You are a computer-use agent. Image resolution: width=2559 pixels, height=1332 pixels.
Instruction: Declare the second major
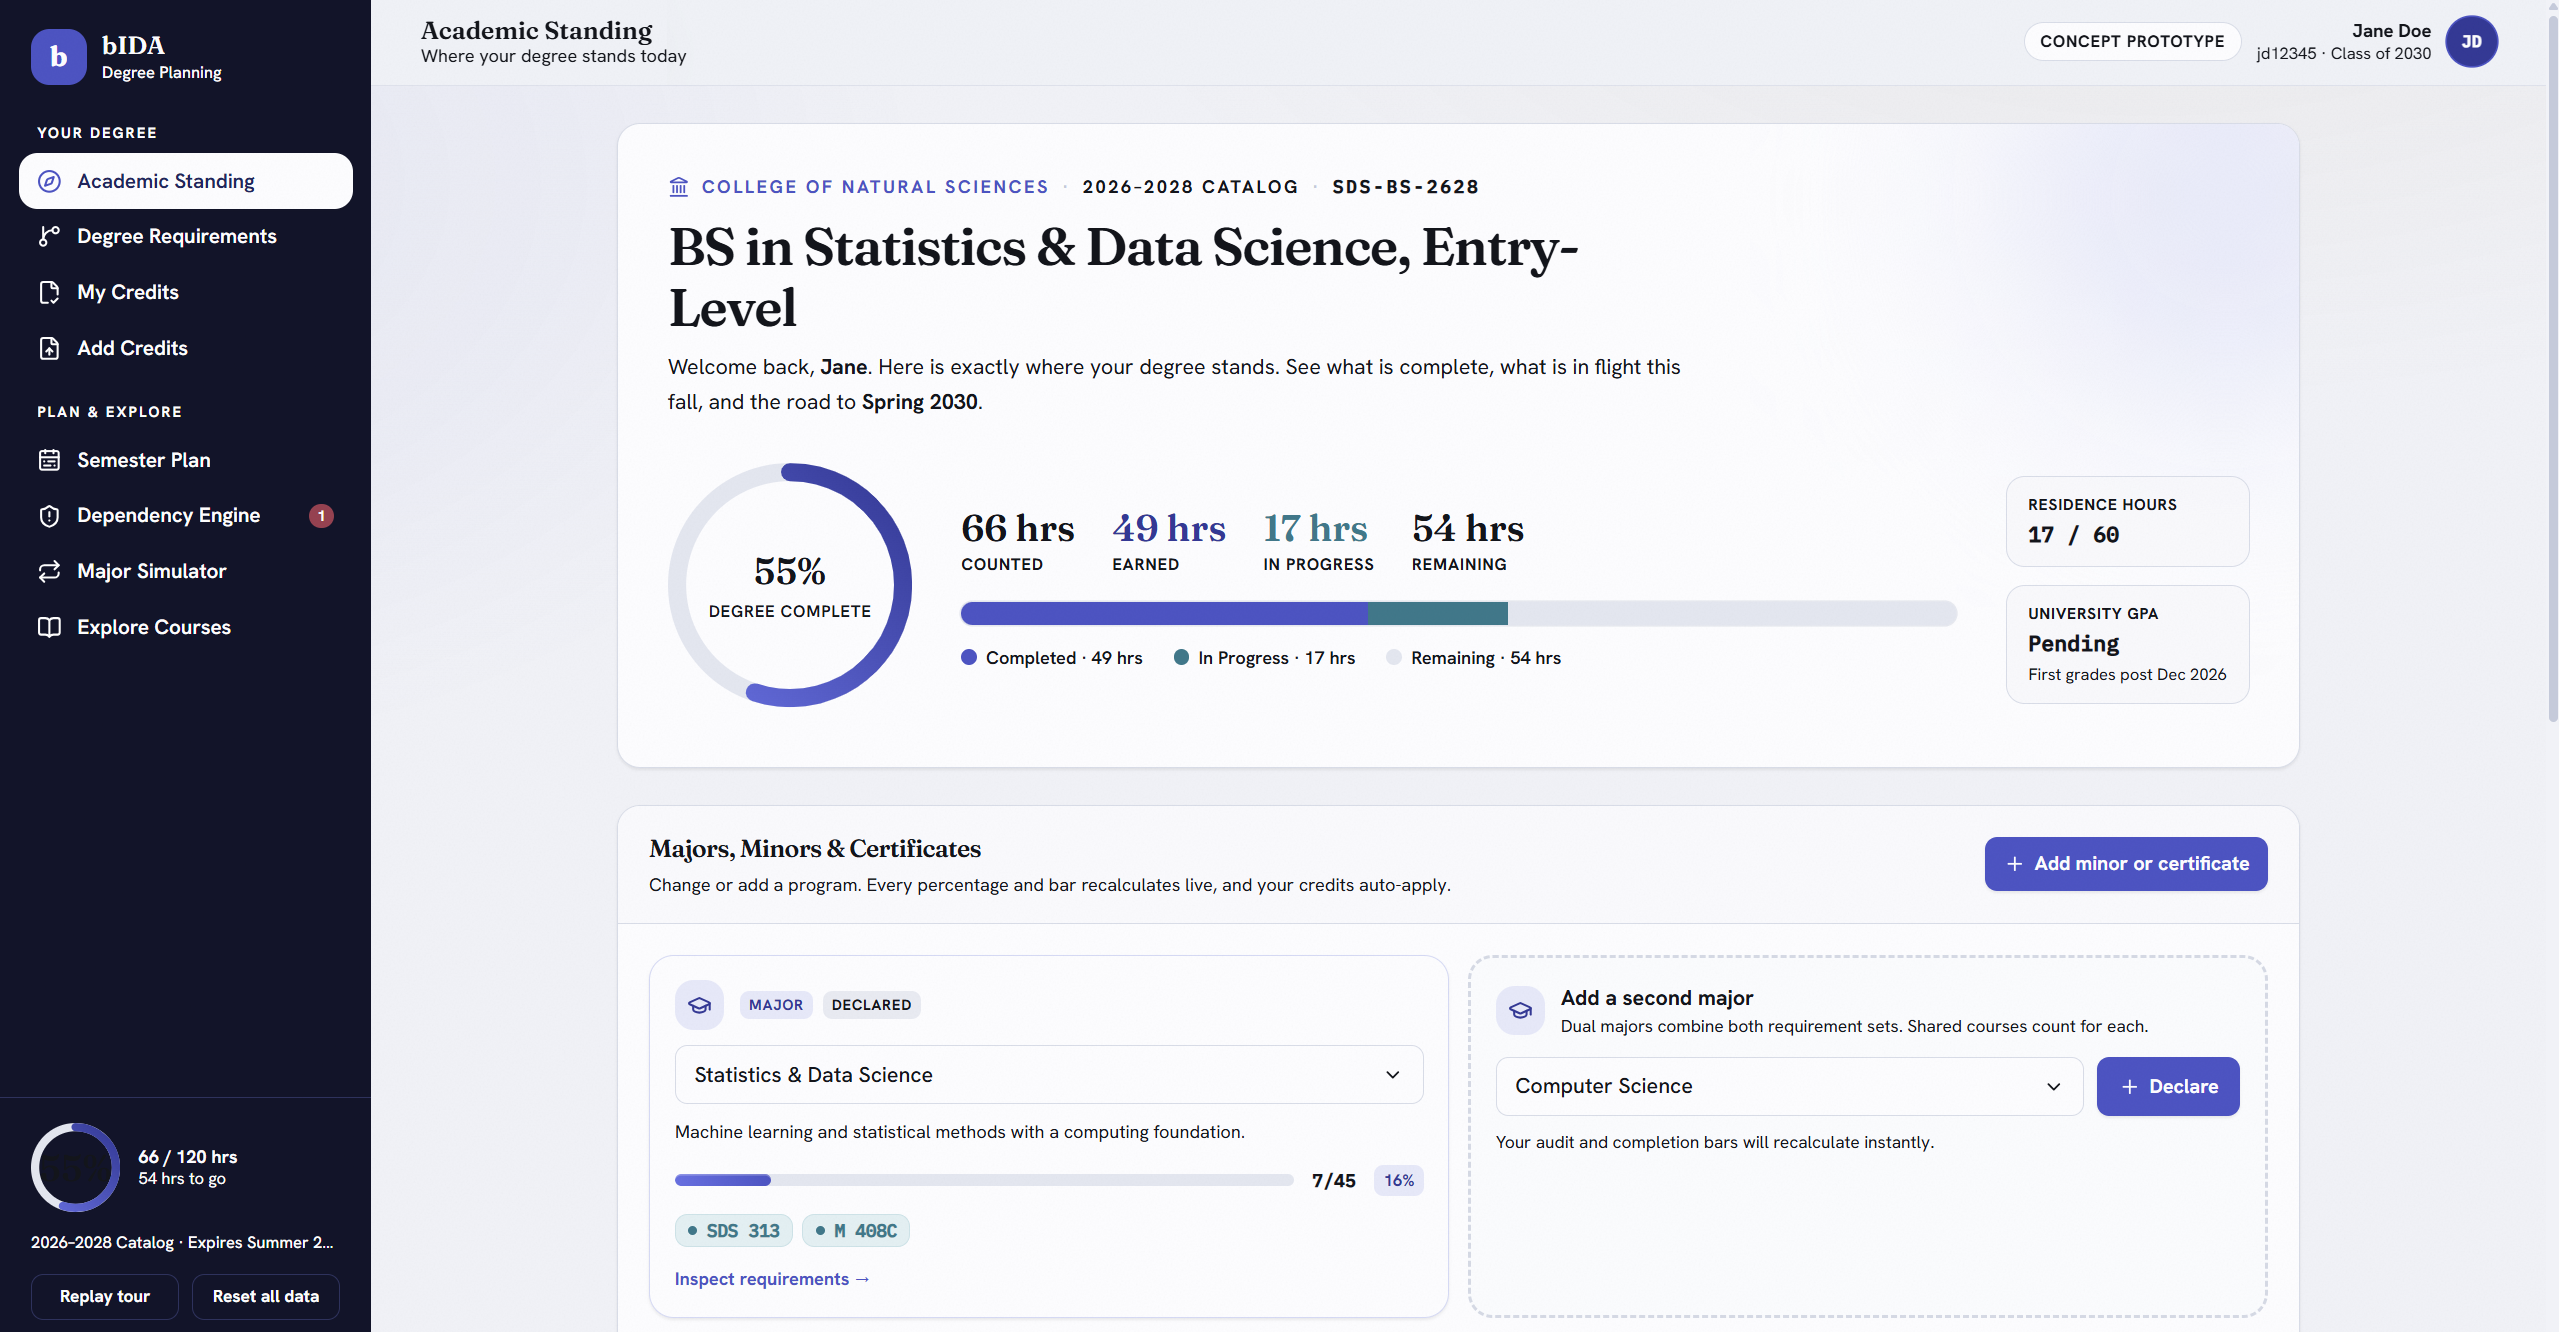coord(2168,1086)
